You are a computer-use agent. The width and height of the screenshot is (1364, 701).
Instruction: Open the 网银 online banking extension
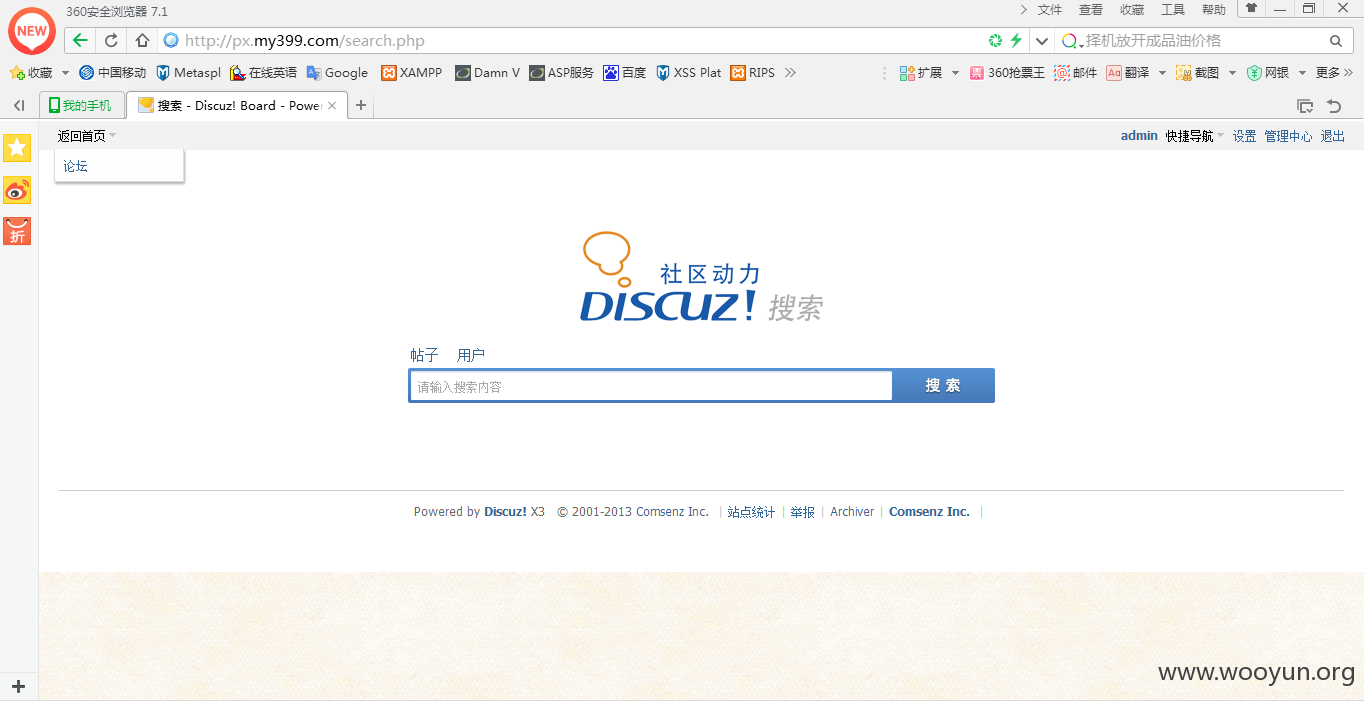click(1268, 73)
